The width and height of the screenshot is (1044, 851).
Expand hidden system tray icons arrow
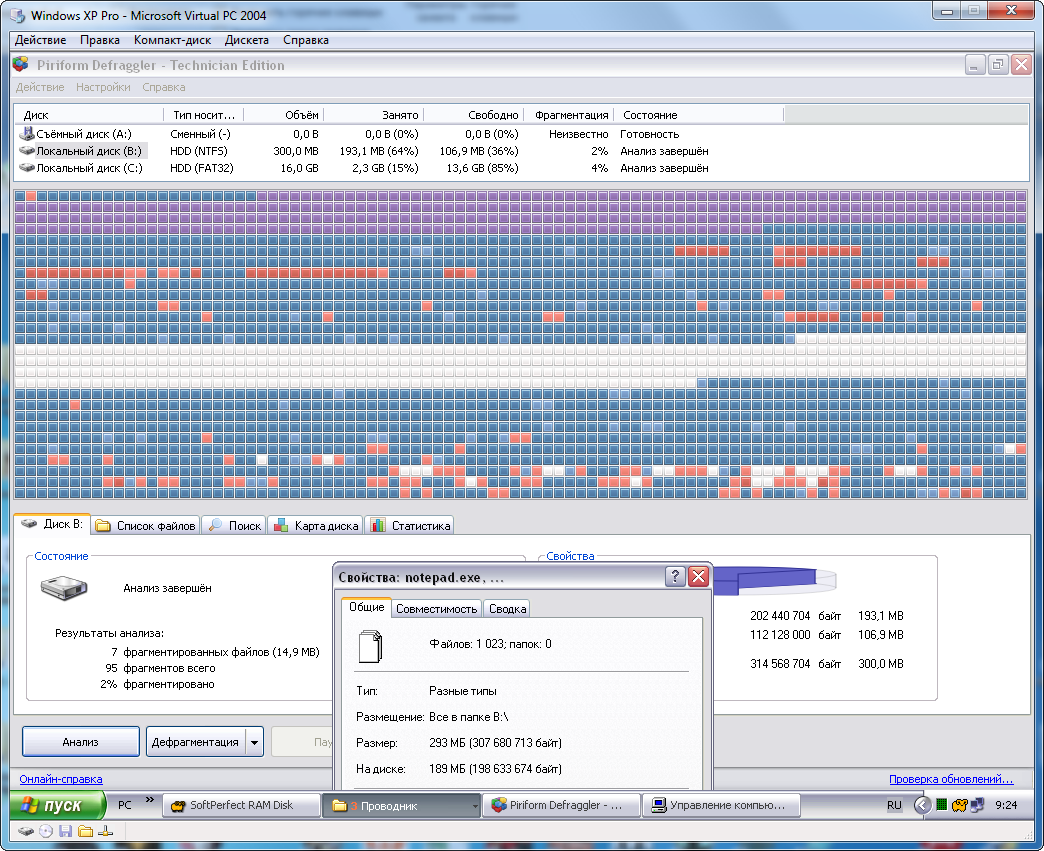(x=922, y=805)
